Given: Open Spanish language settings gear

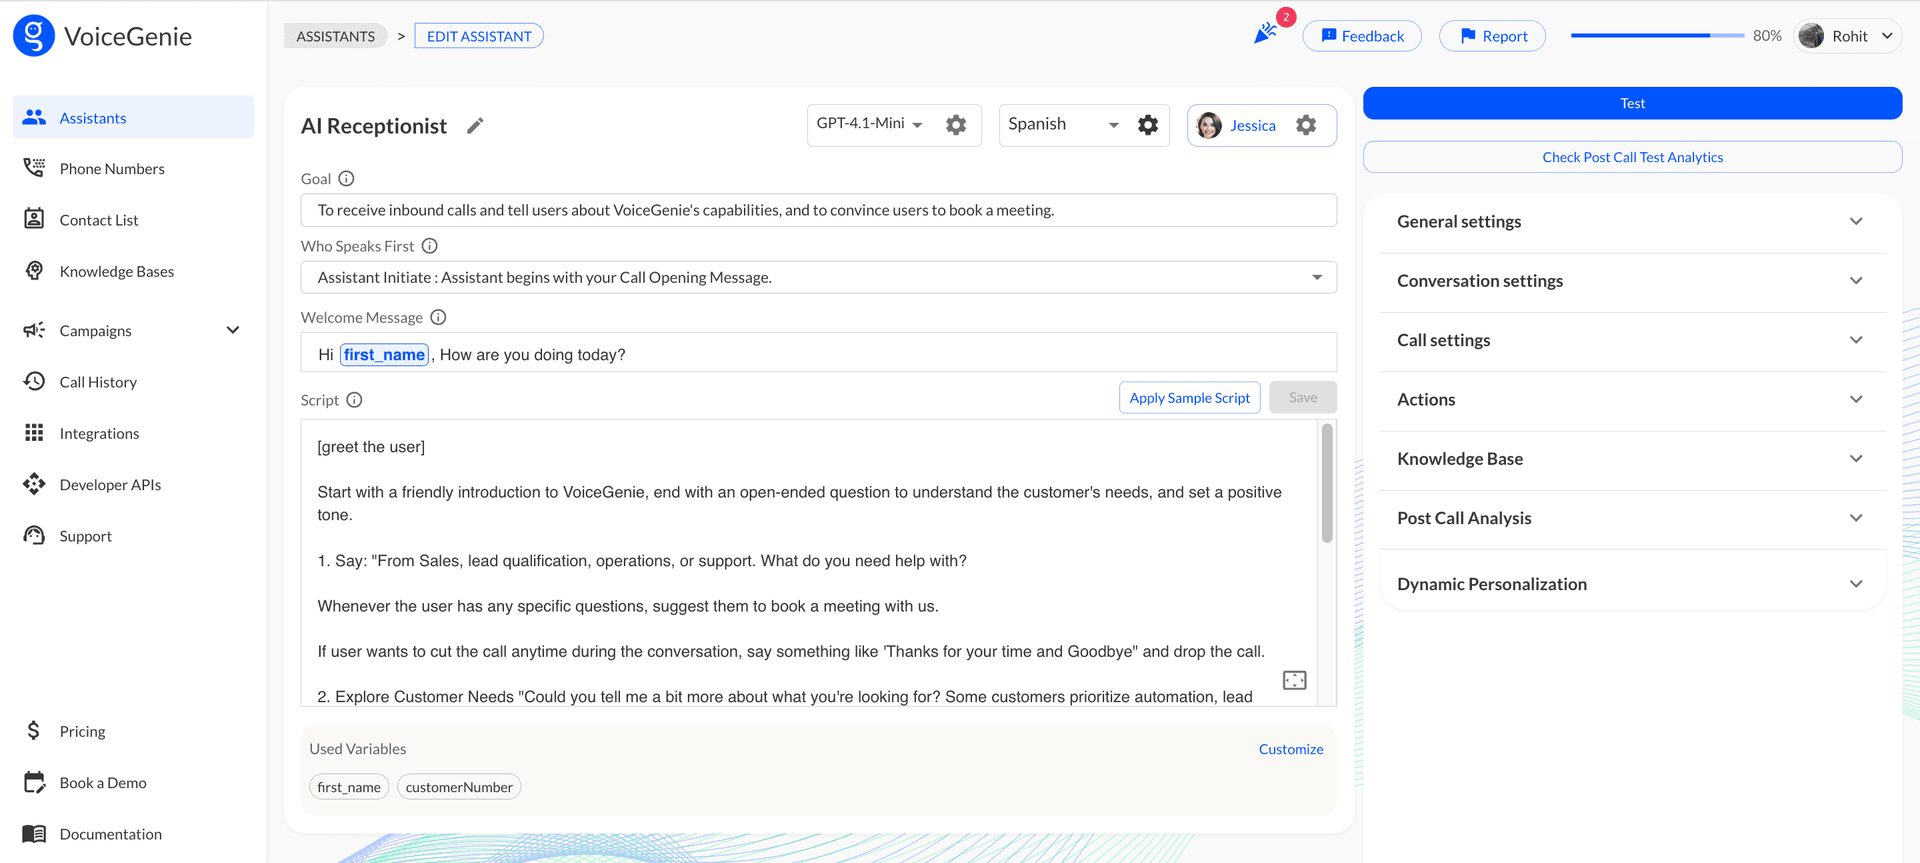Looking at the screenshot, I should pos(1148,125).
